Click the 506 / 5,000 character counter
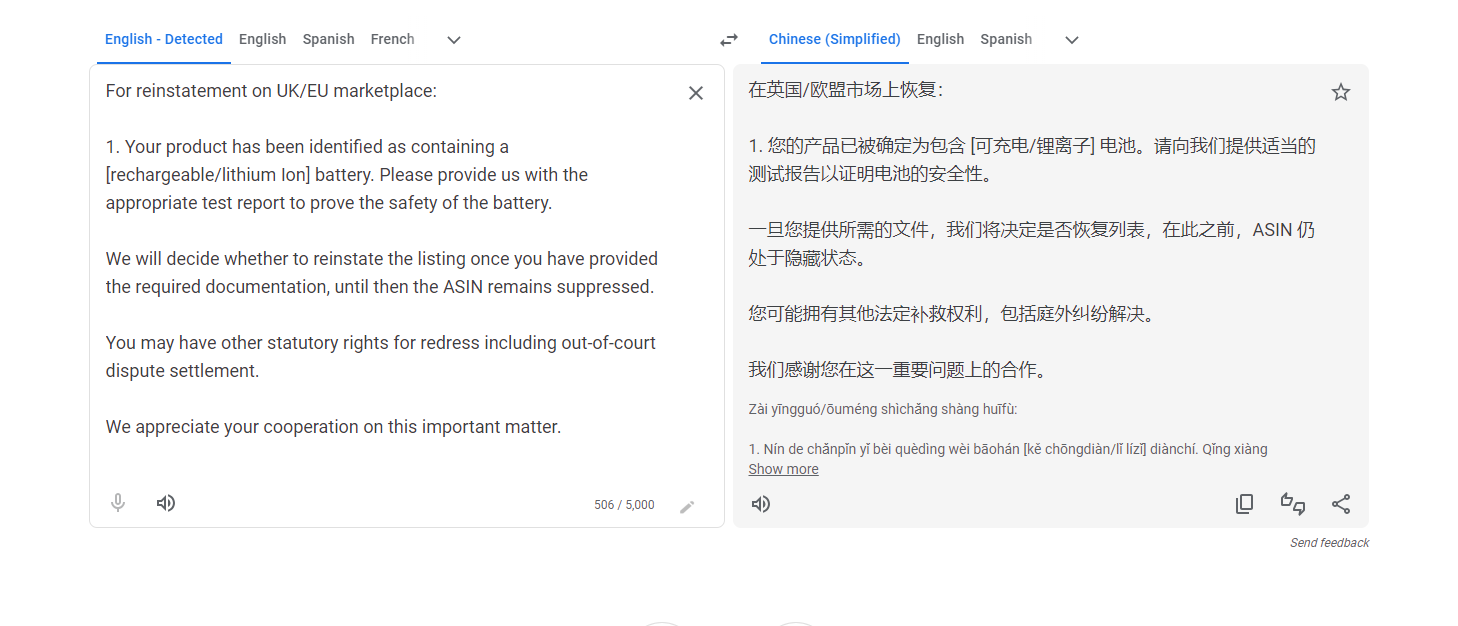The image size is (1458, 626). [624, 505]
